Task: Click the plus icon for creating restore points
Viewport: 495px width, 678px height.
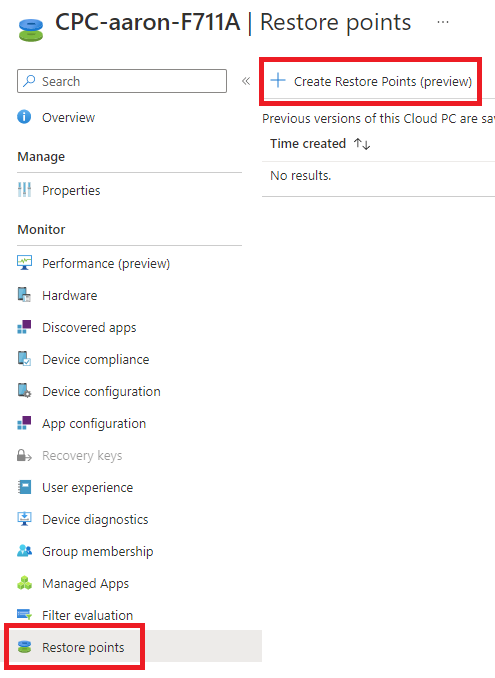Action: [x=278, y=80]
